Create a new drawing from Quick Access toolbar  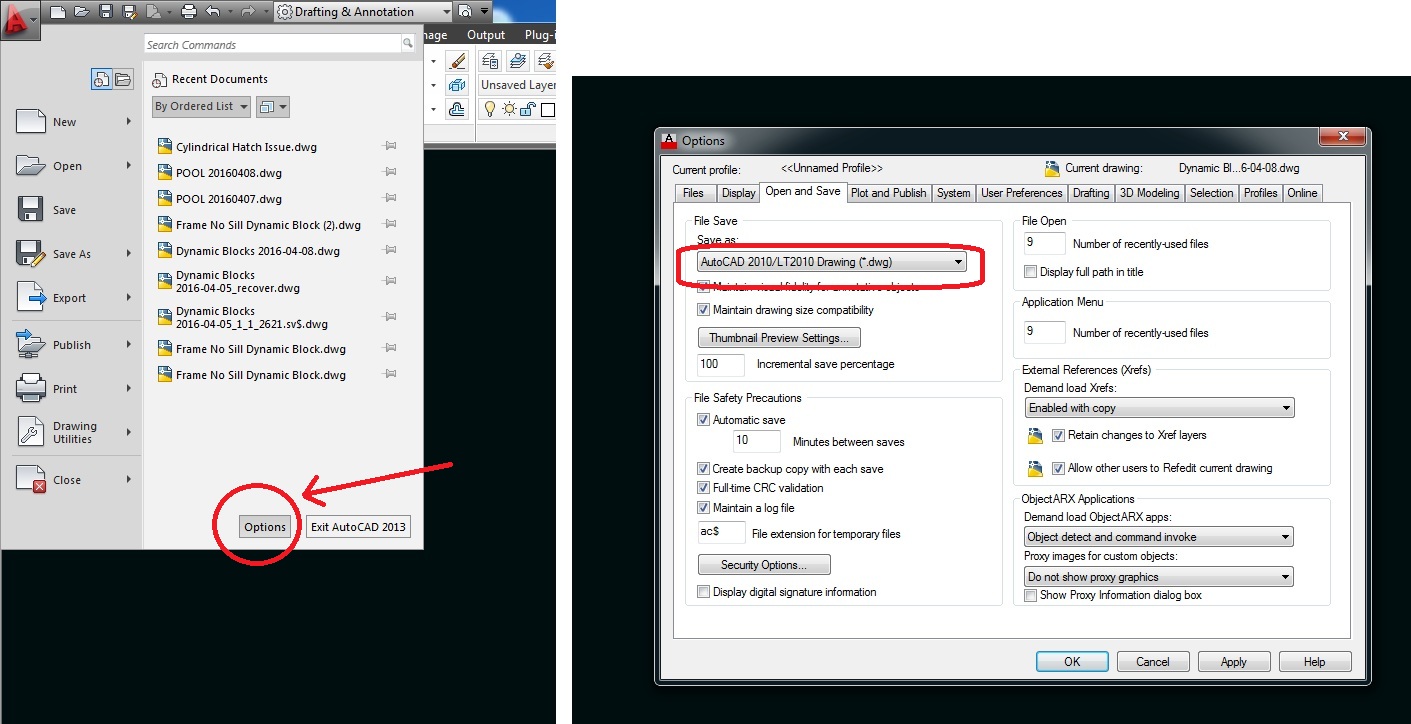(59, 11)
